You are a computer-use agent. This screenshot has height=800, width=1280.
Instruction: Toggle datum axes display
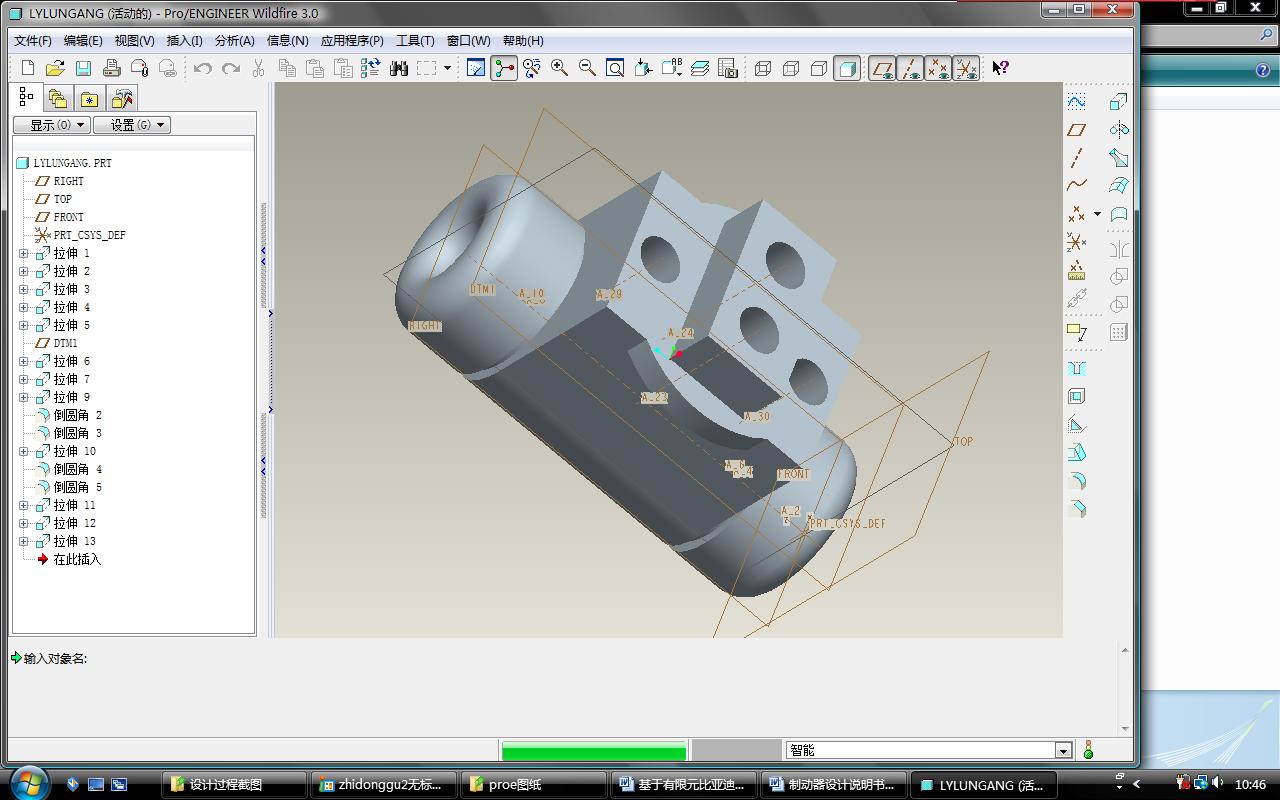point(909,68)
